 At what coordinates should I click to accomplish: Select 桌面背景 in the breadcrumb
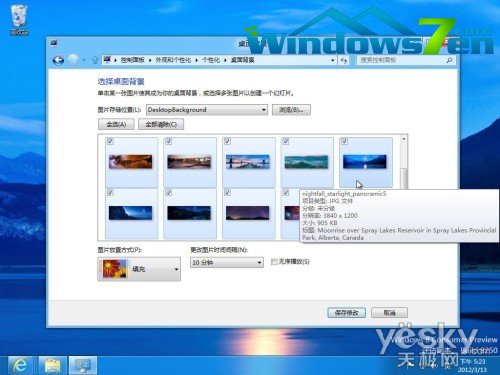point(242,60)
